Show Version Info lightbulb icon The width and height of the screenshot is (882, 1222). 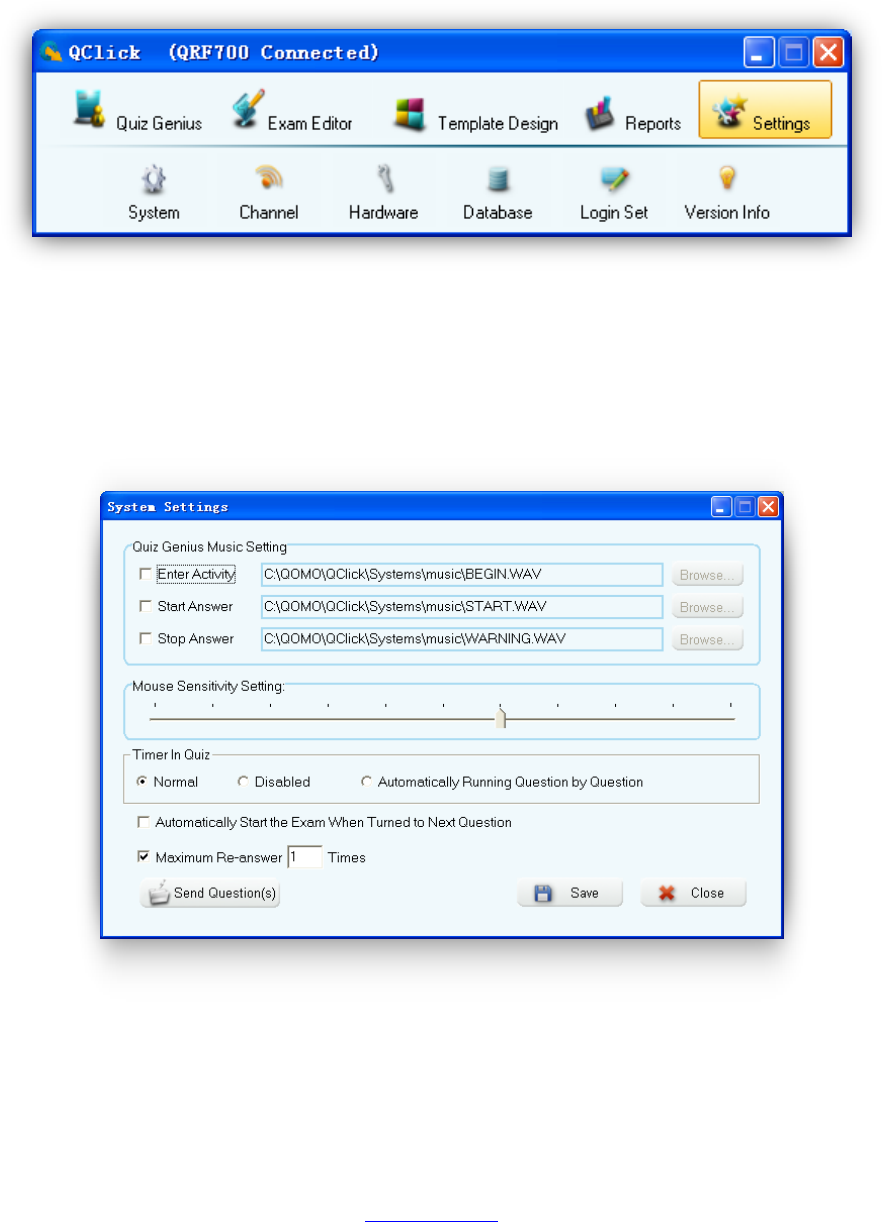(727, 178)
